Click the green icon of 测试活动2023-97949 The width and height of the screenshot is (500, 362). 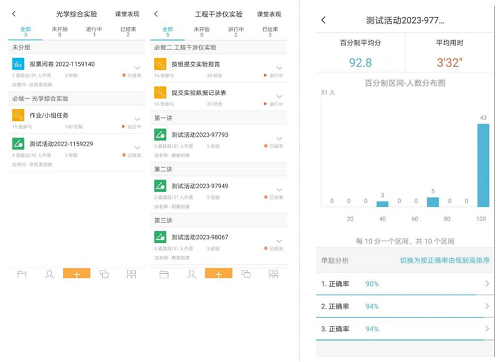(x=160, y=186)
